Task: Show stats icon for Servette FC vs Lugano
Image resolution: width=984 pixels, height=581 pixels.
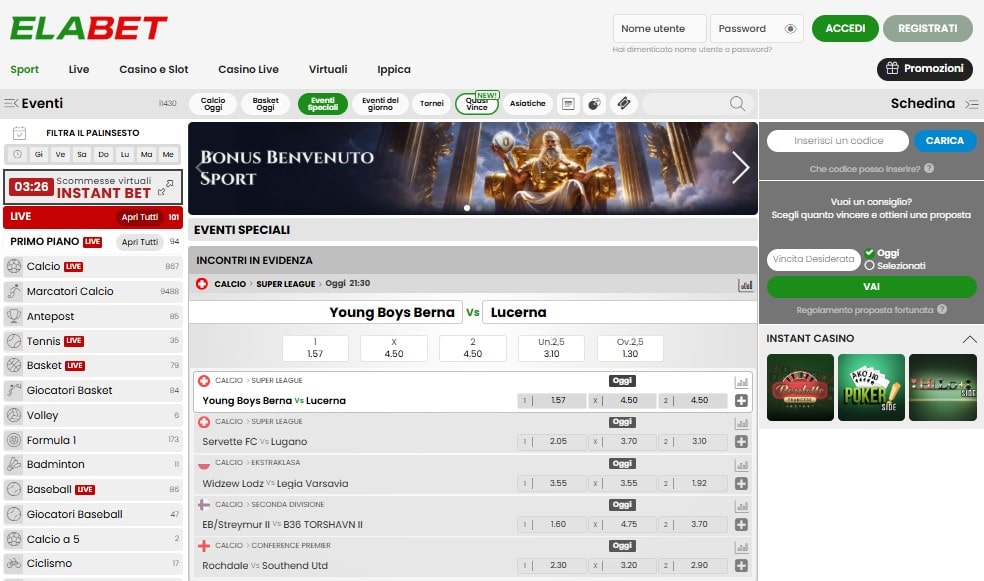Action: (741, 424)
